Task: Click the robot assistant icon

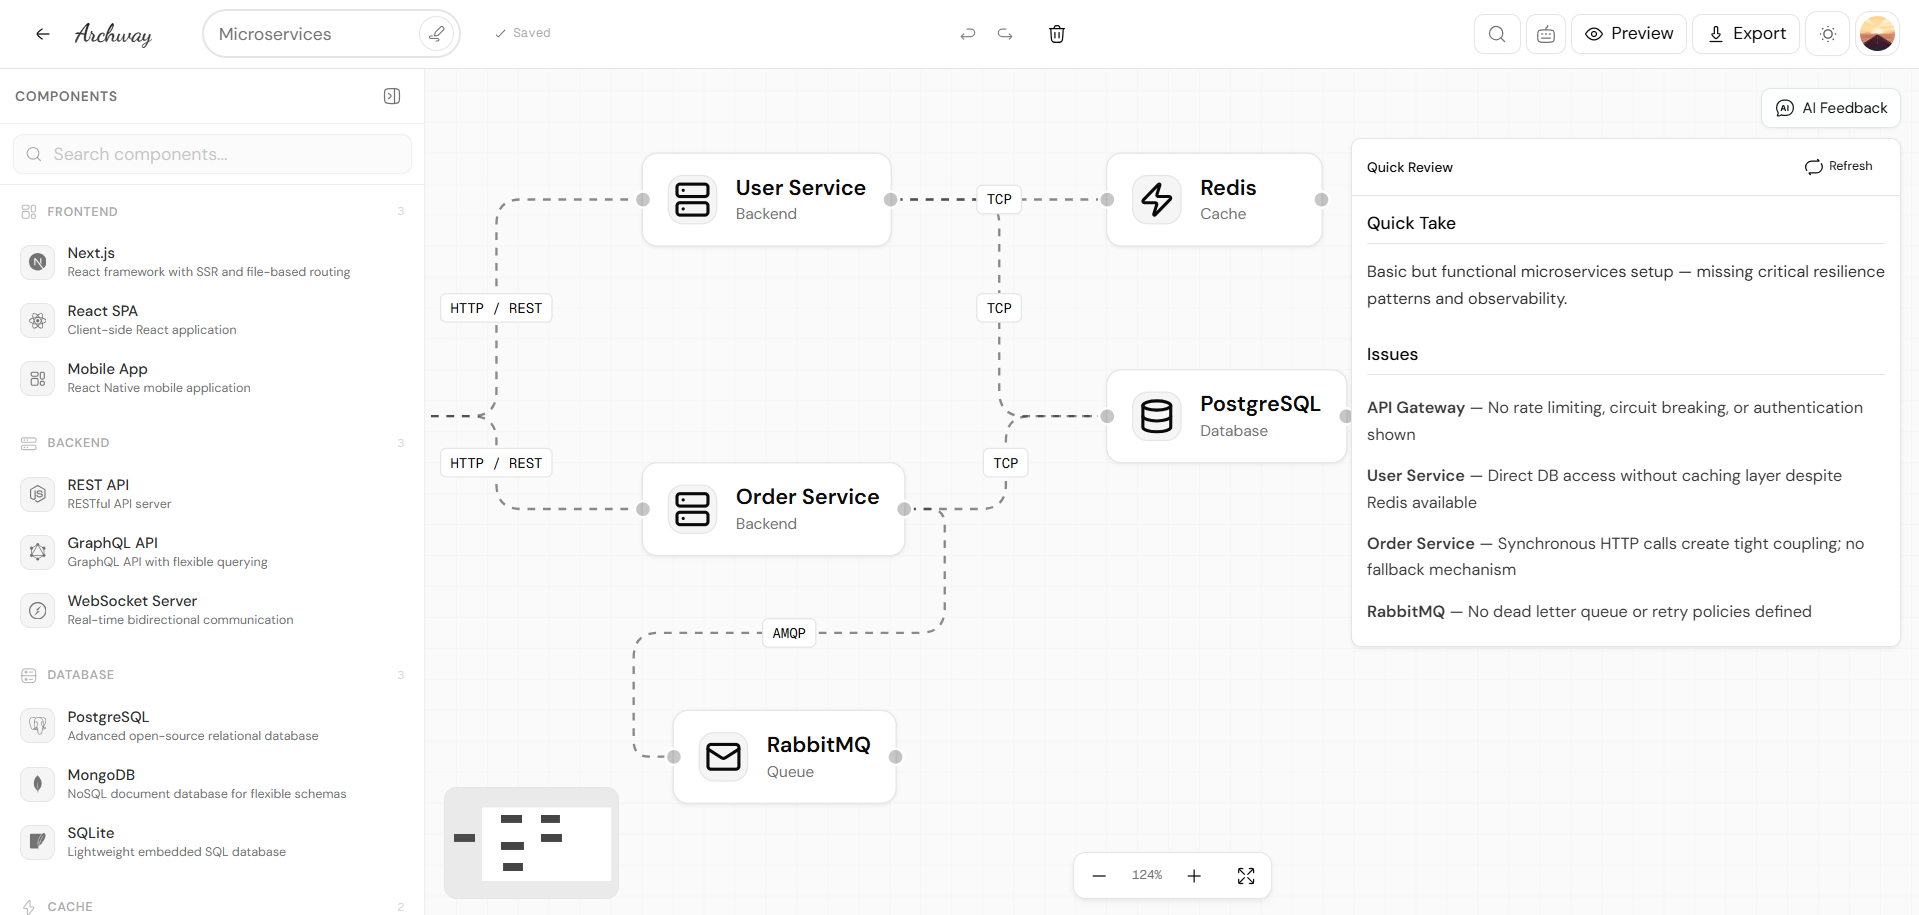Action: pos(1545,34)
